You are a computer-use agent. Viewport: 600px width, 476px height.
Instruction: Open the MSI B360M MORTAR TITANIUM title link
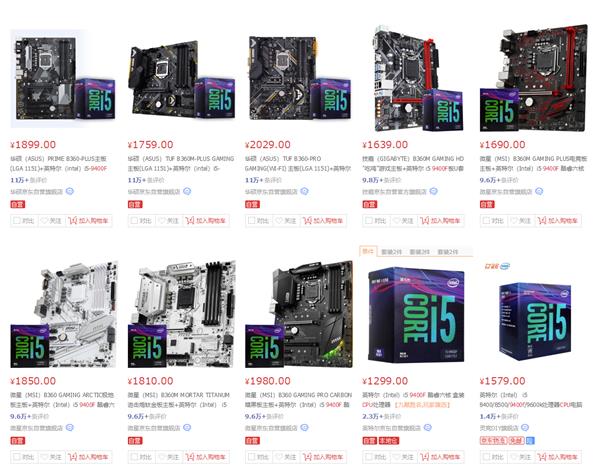[179, 399]
